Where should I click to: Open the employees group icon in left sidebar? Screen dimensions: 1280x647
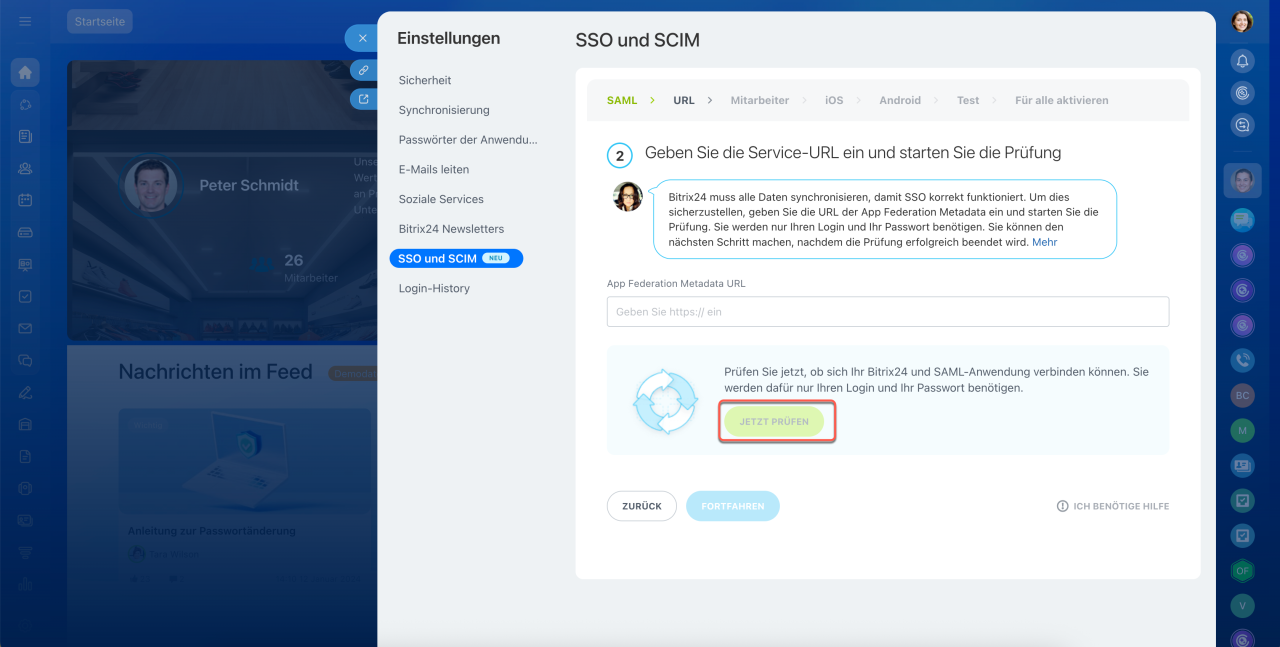click(25, 168)
